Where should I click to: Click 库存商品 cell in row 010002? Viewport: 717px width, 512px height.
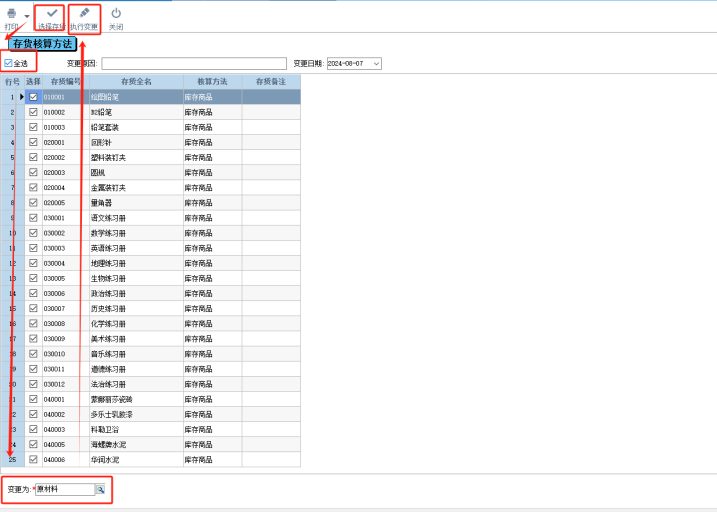pos(213,112)
